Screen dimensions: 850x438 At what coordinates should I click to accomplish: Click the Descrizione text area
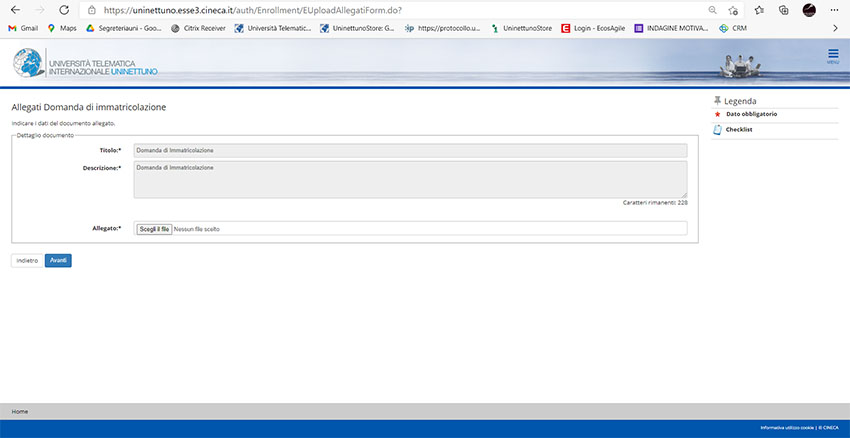tap(410, 180)
